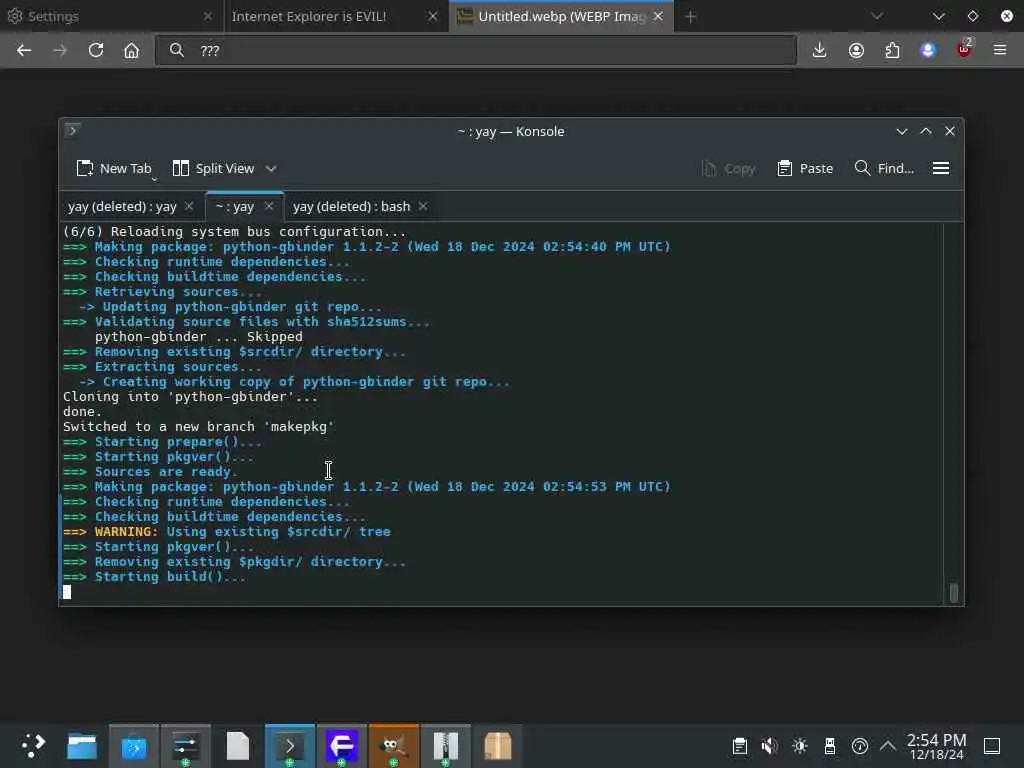Click the Konsole terminal scrollbar handle
Screen dimensions: 1024x768
click(x=953, y=592)
